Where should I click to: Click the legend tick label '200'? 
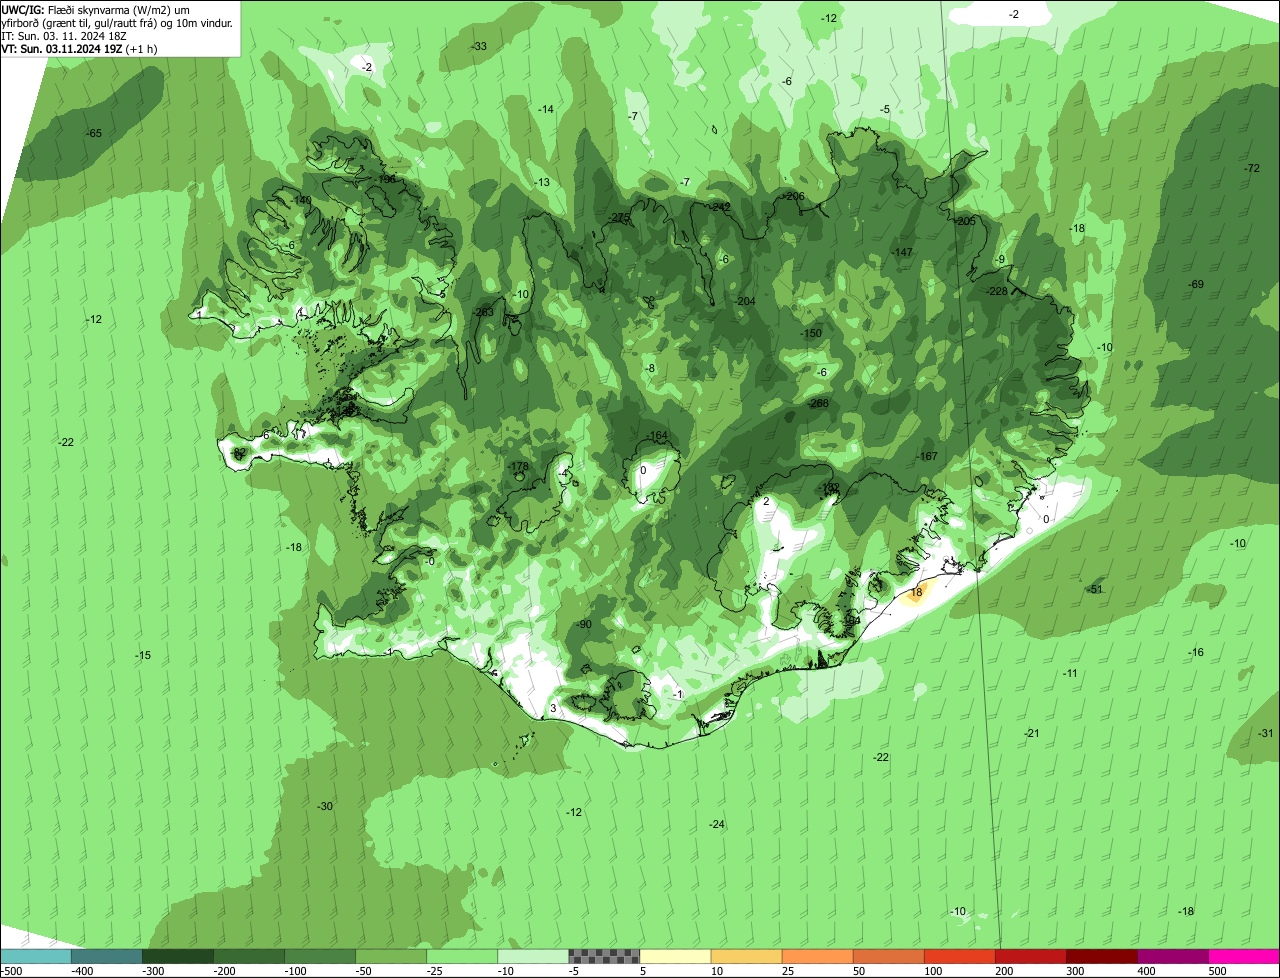(x=1004, y=971)
